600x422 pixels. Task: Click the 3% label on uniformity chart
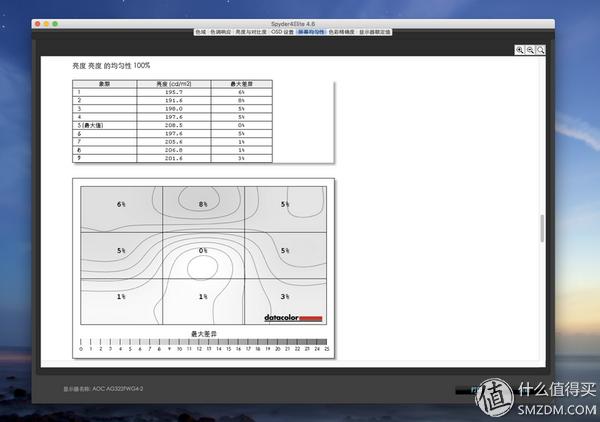285,297
